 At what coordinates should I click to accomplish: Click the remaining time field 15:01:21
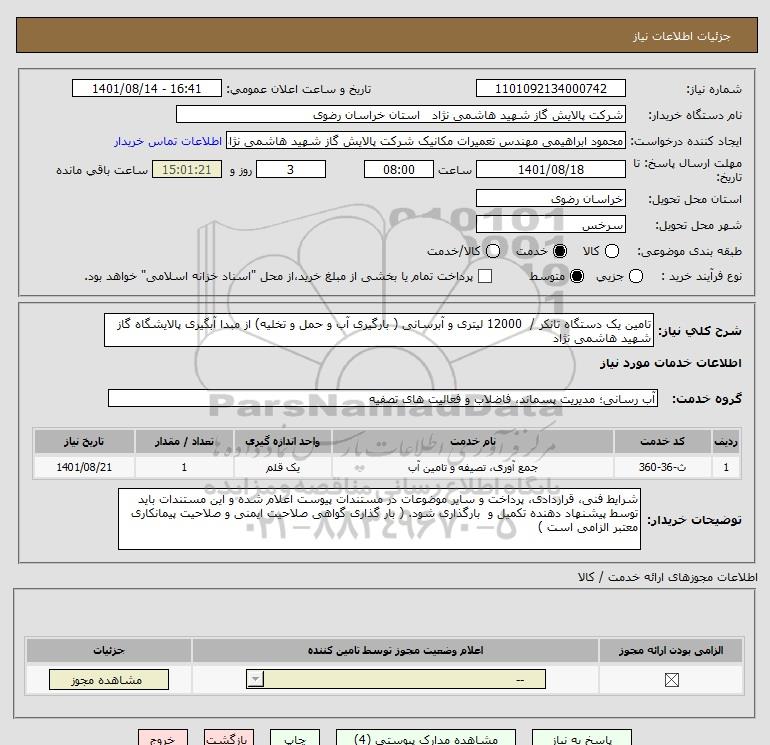click(187, 169)
